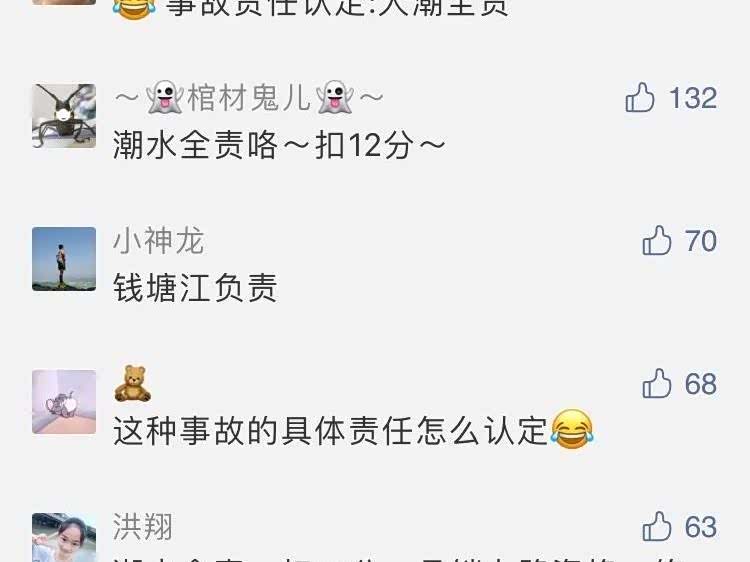The height and width of the screenshot is (562, 750).
Task: Like 小神龙's comment with thumbs-up
Action: coord(657,240)
